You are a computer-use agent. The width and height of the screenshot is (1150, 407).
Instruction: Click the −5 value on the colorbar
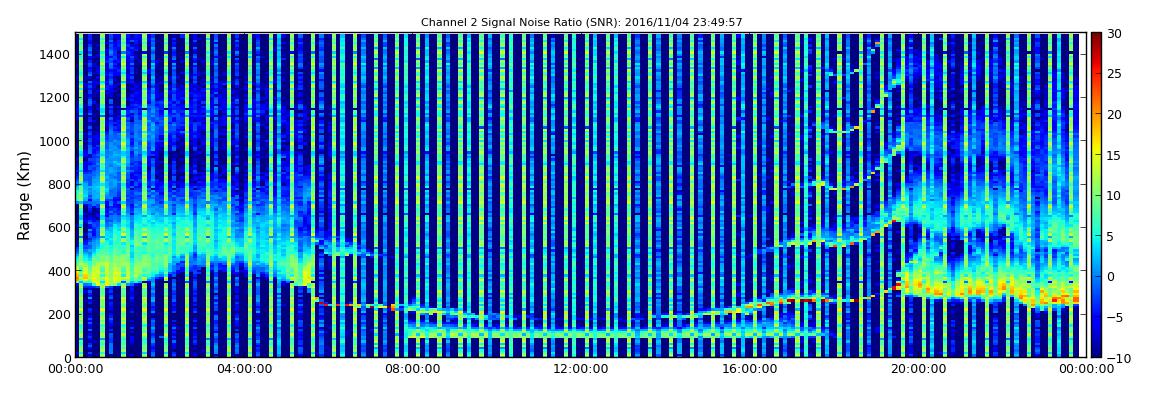click(1115, 317)
